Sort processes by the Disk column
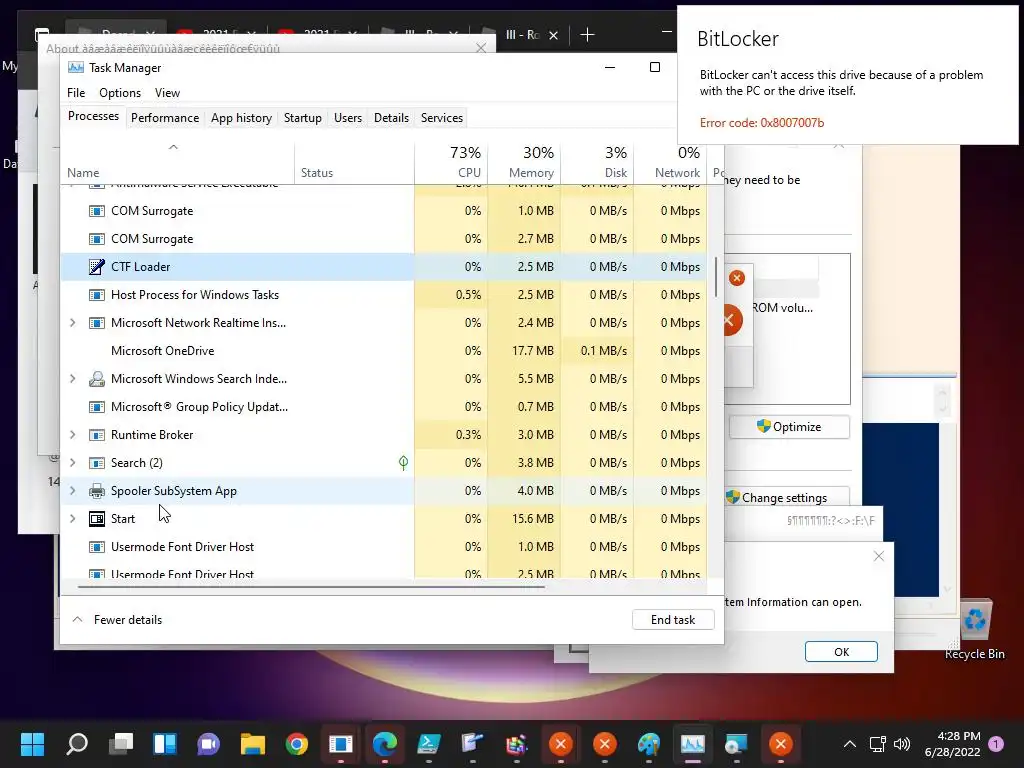 pos(598,163)
